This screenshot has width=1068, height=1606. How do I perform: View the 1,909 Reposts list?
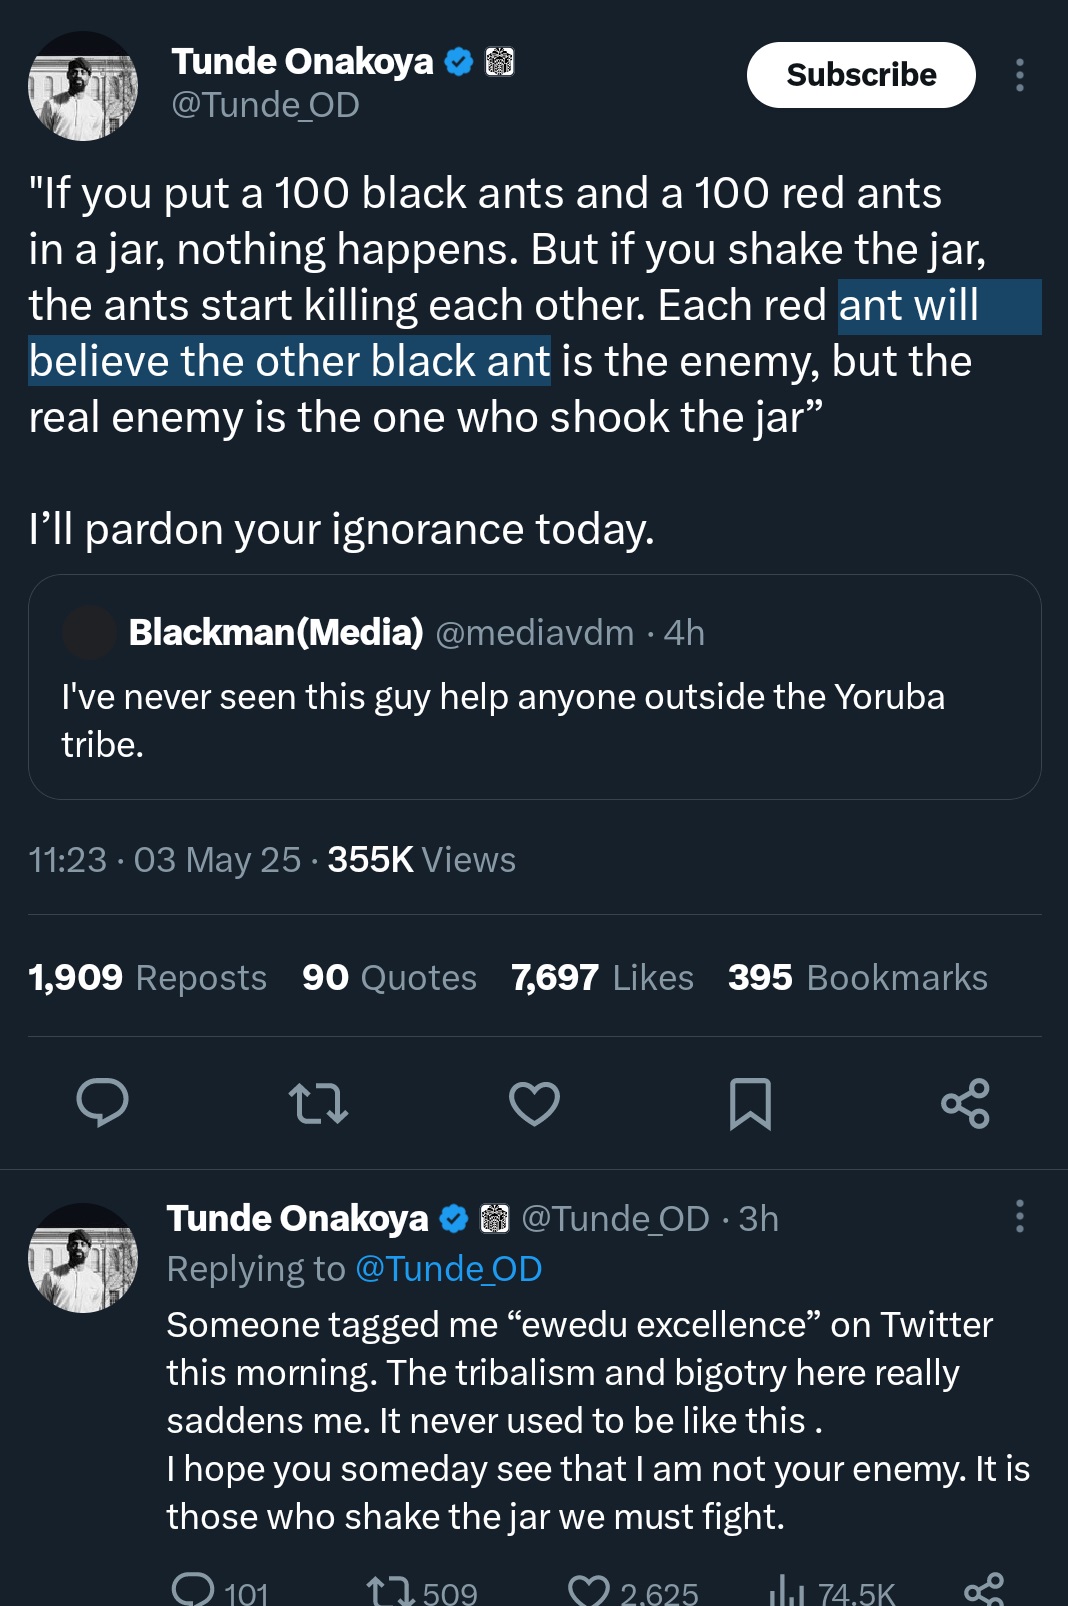[x=147, y=977]
